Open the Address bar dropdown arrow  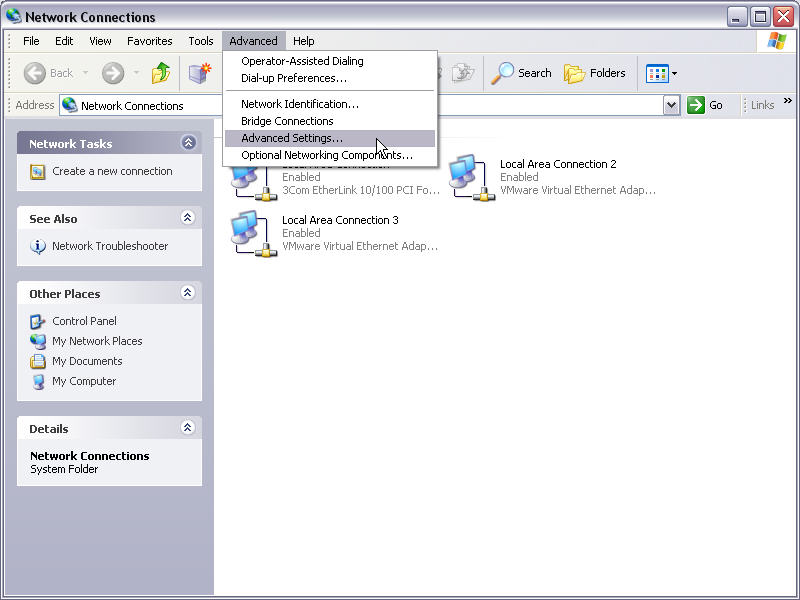671,106
